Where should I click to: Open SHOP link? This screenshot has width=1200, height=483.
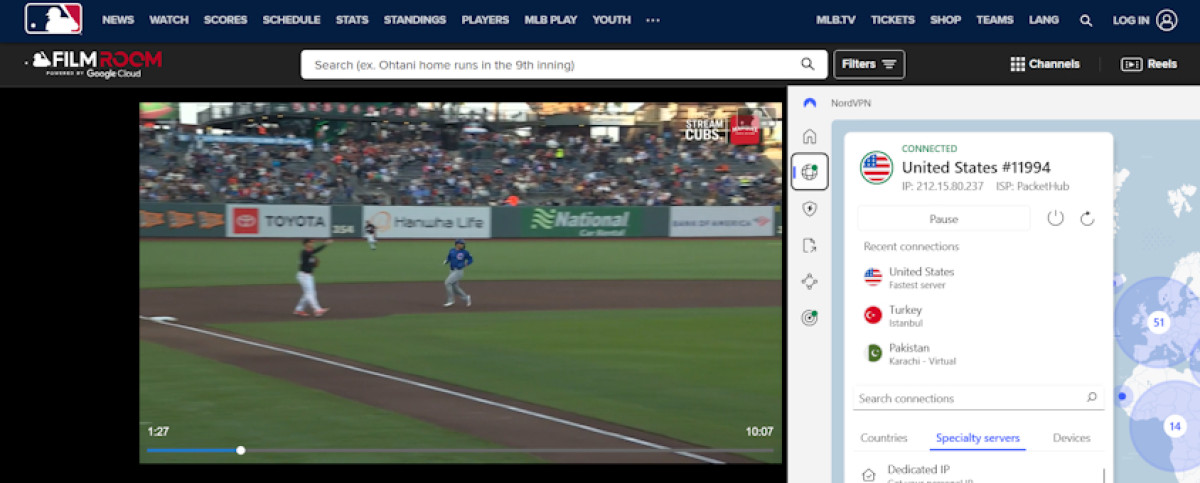(x=945, y=20)
